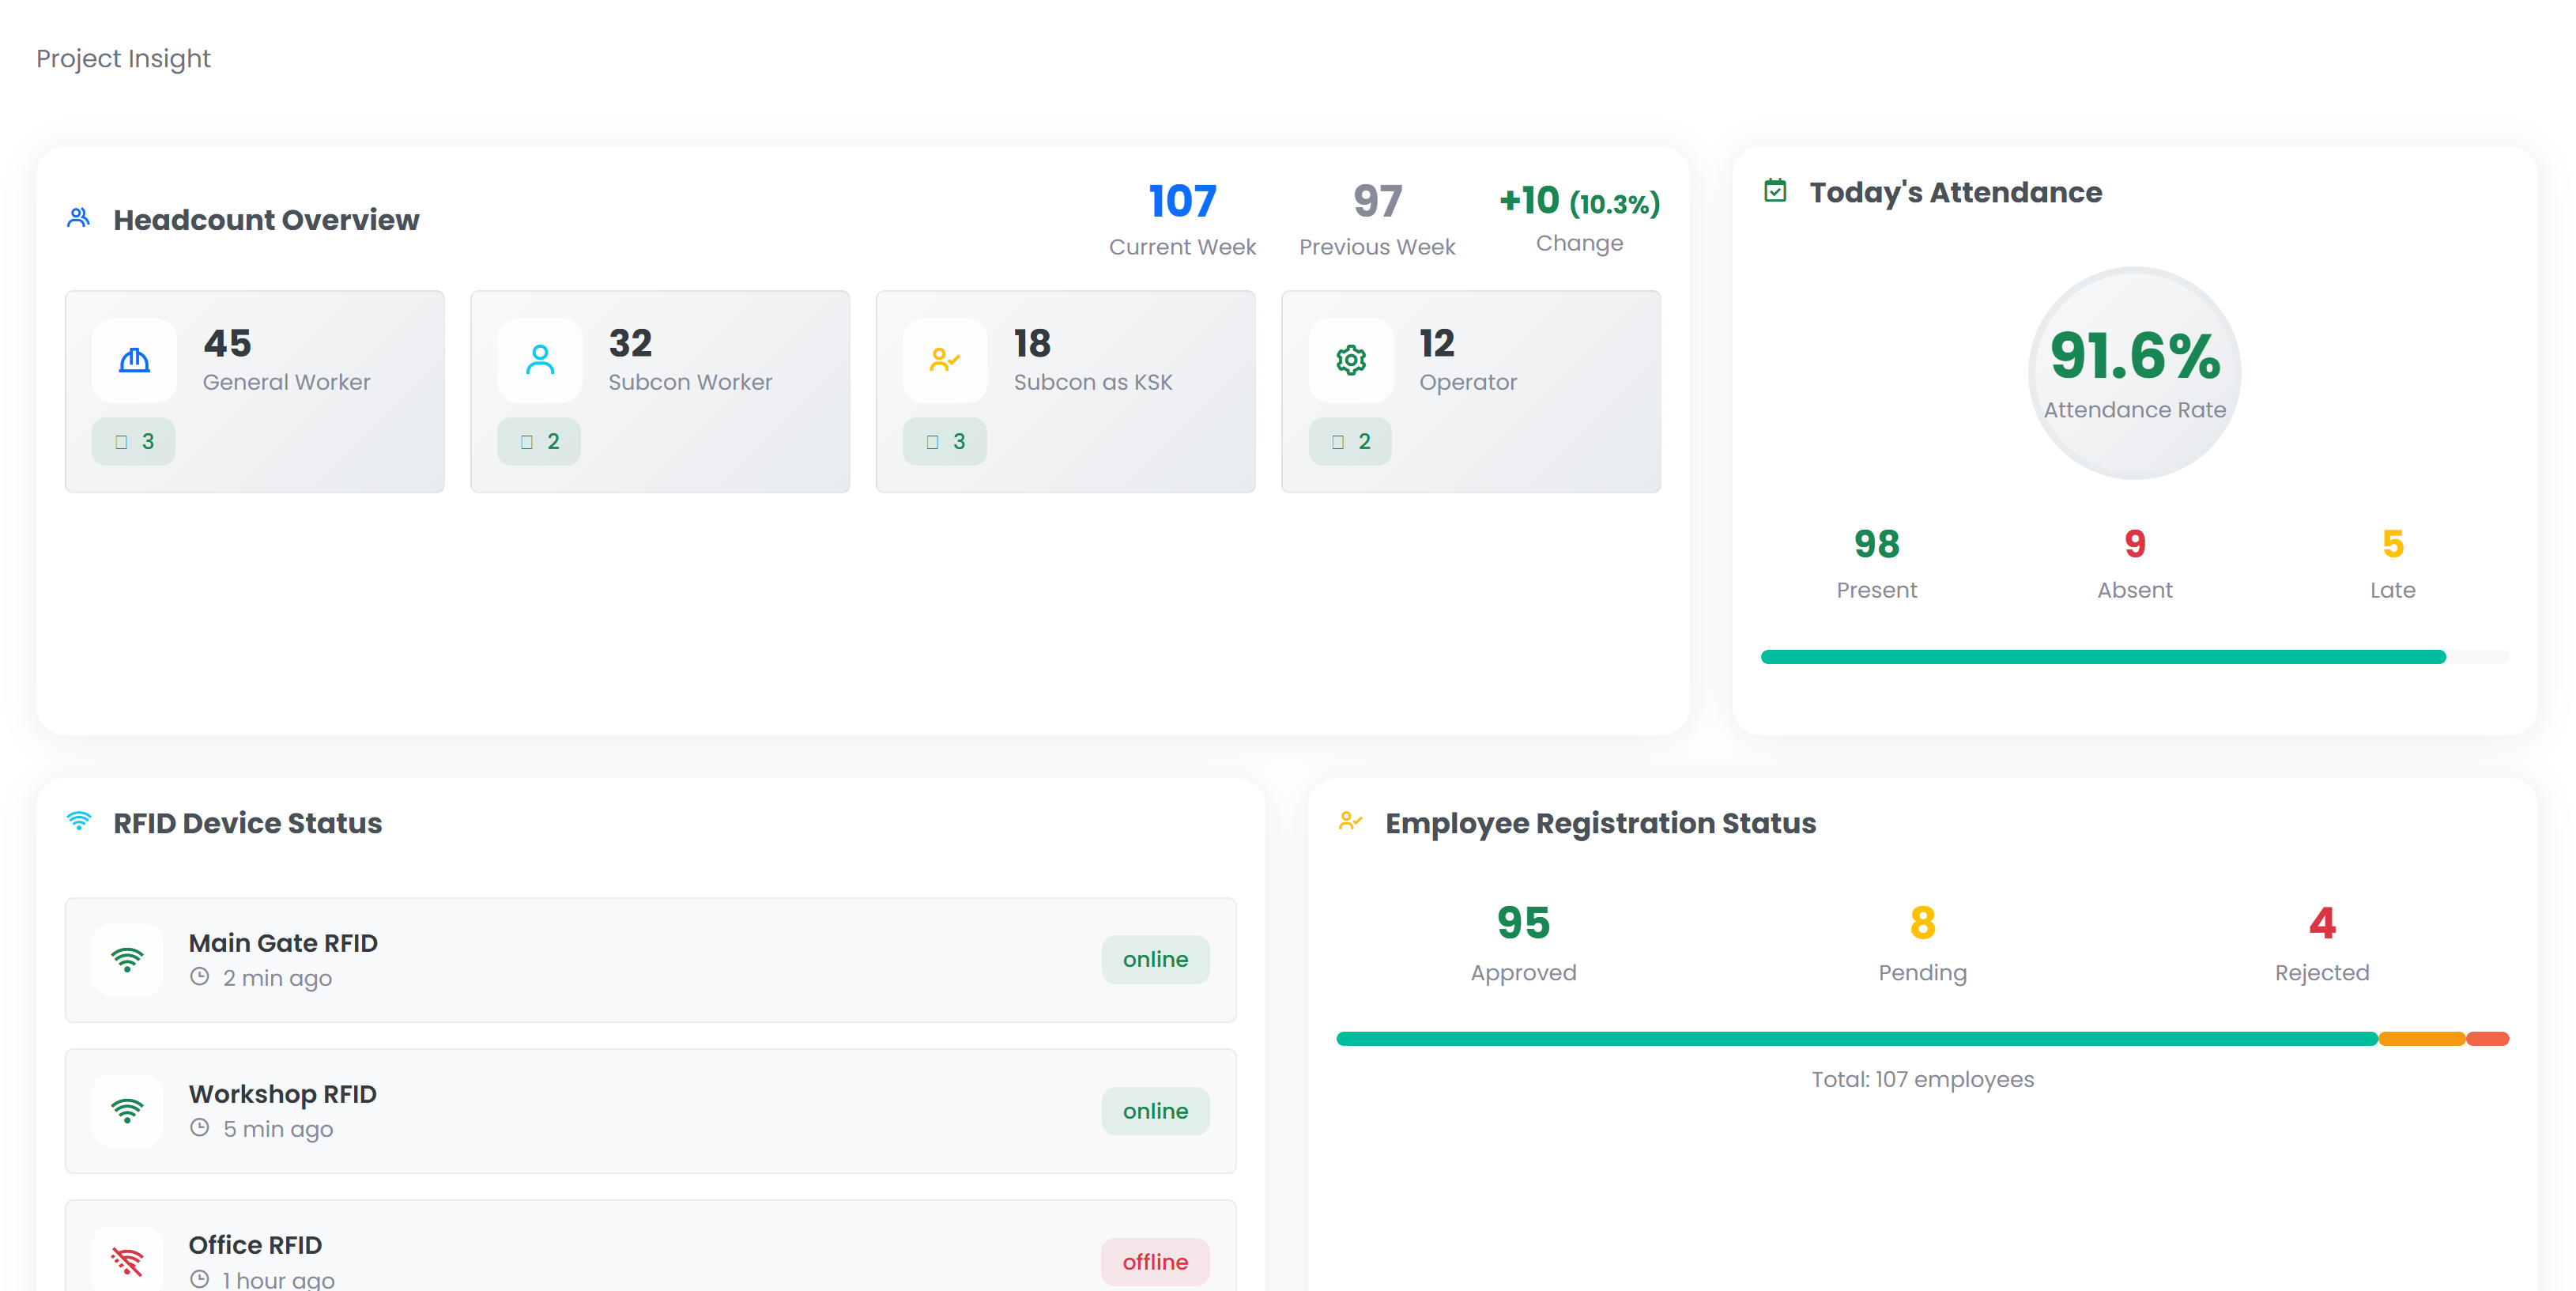Click the 91.6% attendance rate circle
The height and width of the screenshot is (1291, 2576).
pos(2135,373)
